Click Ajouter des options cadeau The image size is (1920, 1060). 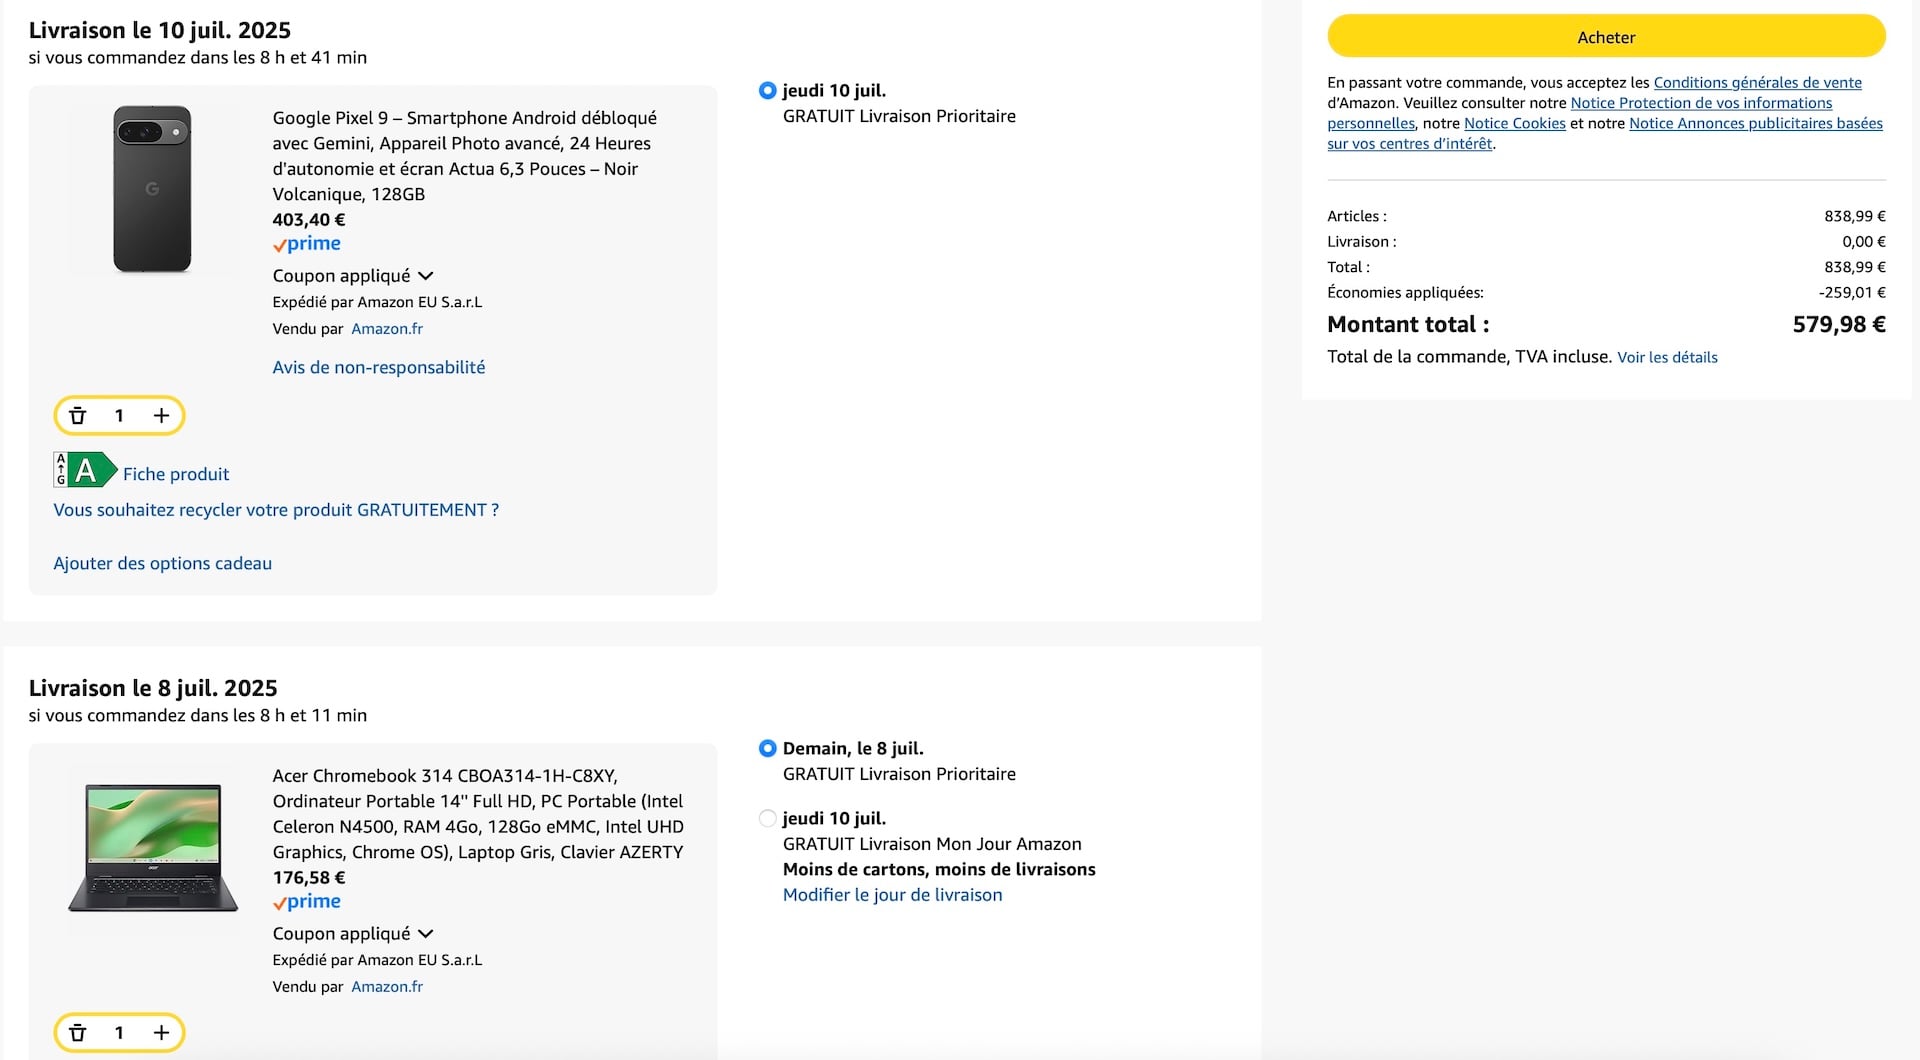[x=162, y=564]
